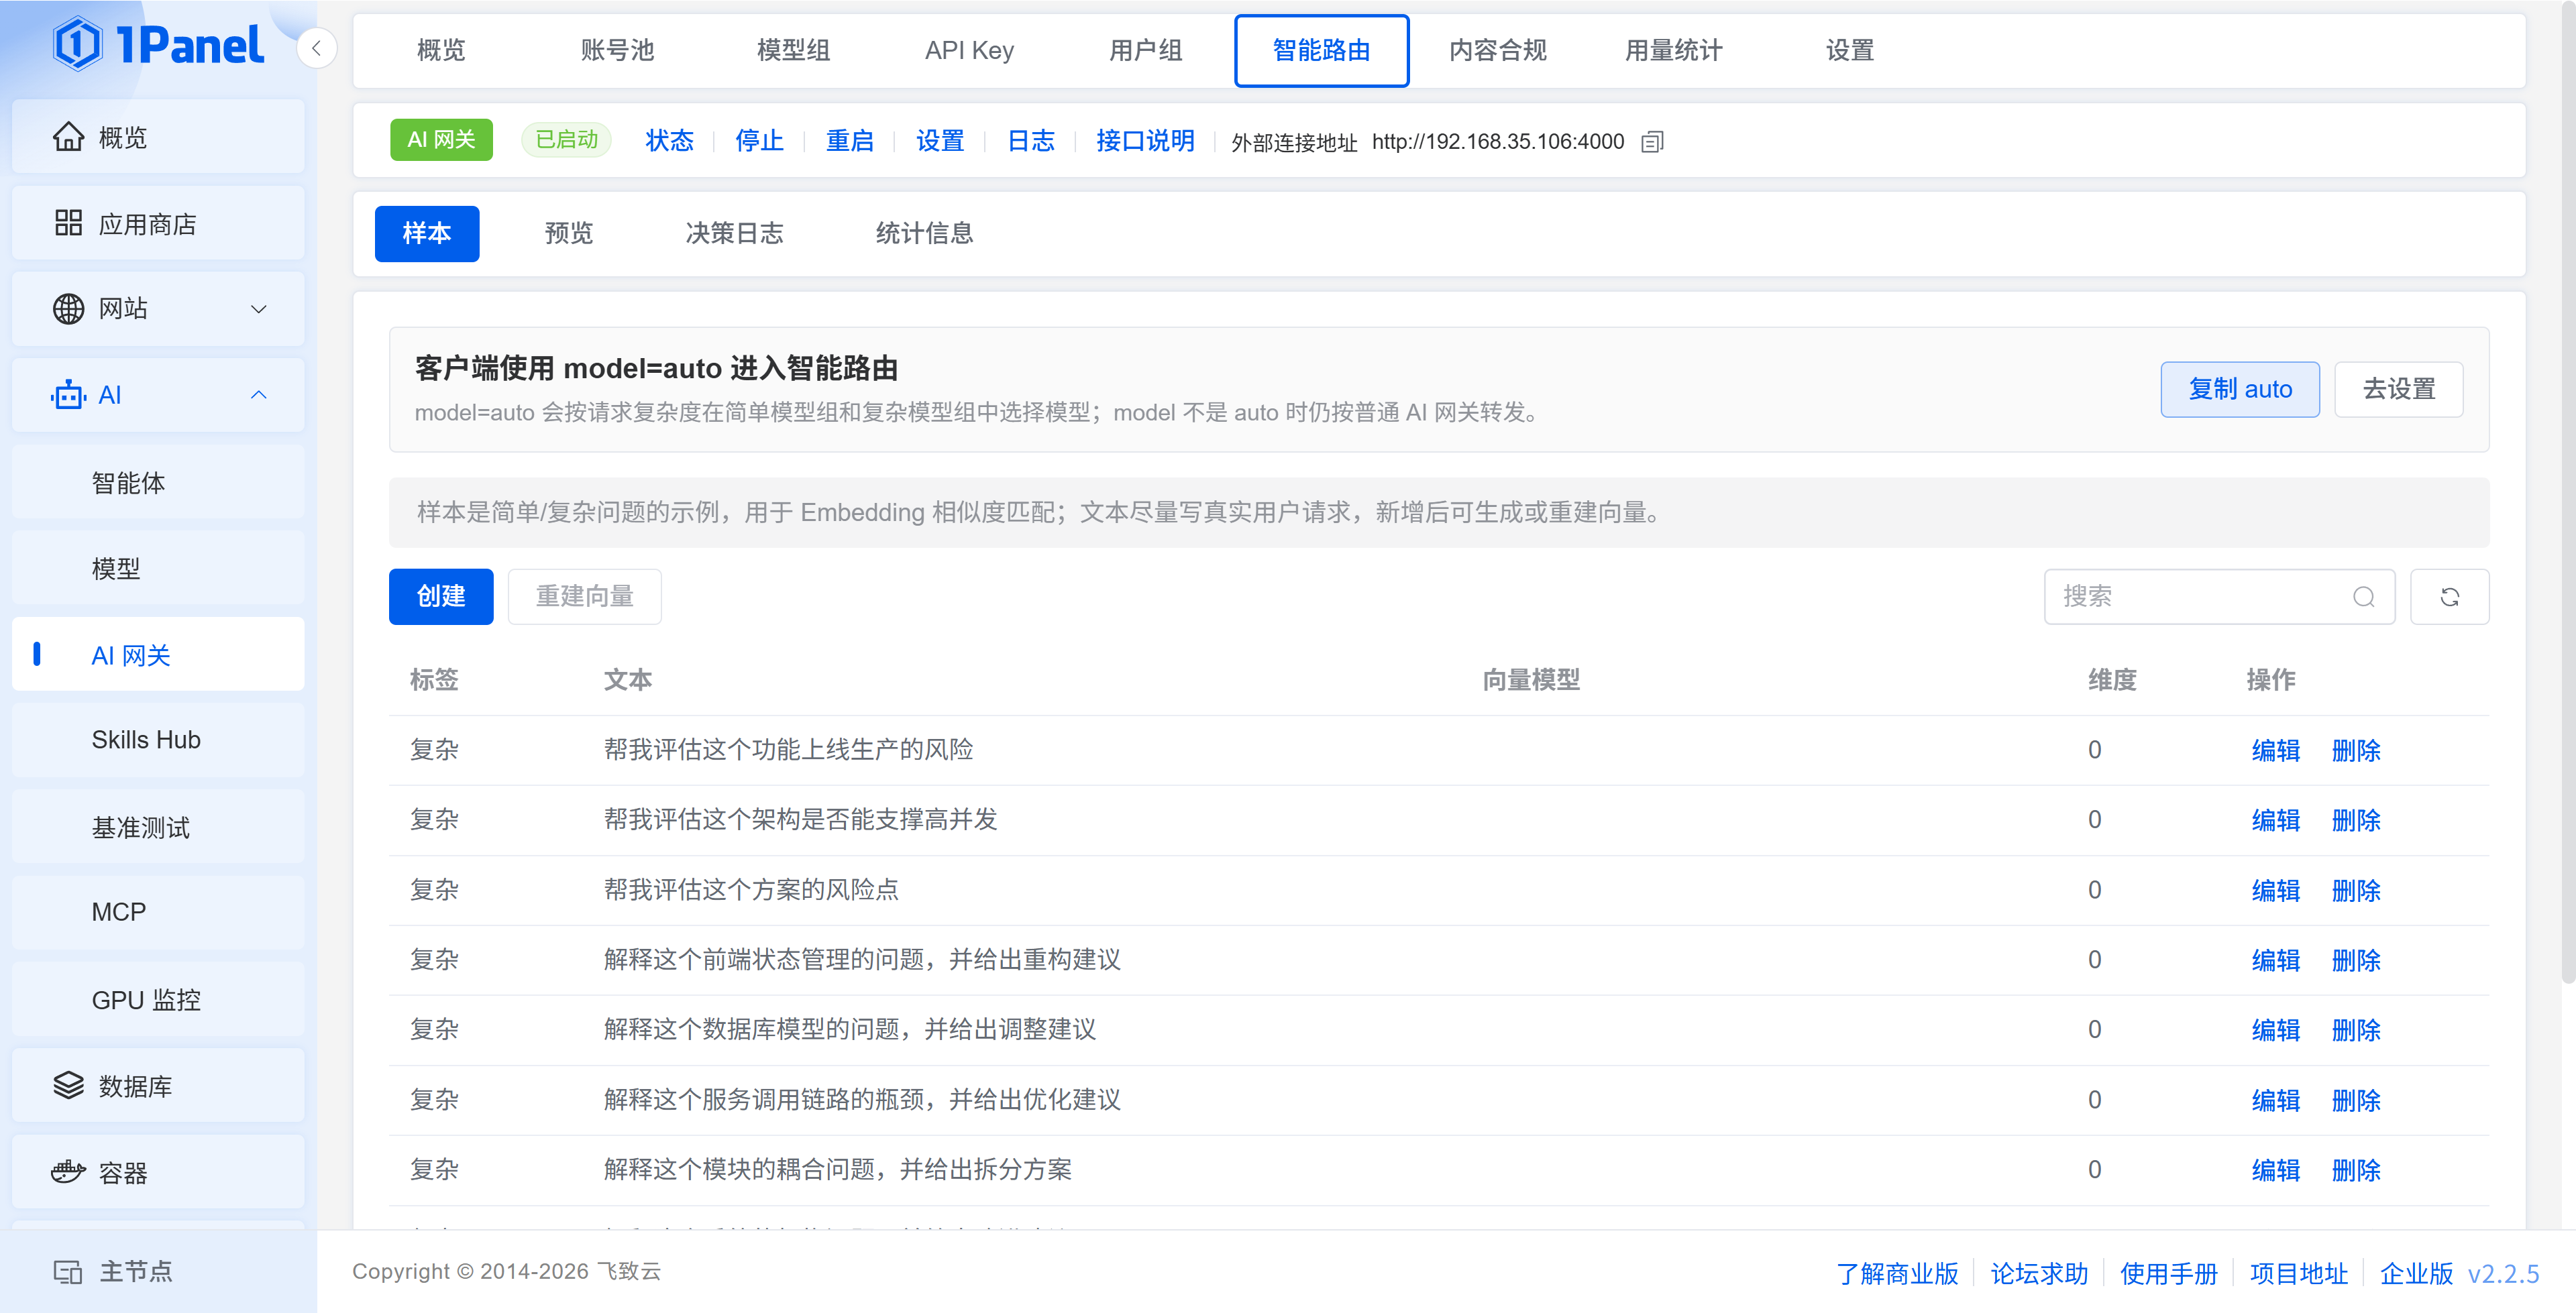Screen dimensions: 2576x1313
Task: Switch to the 内容合规 tab
Action: 1497,50
